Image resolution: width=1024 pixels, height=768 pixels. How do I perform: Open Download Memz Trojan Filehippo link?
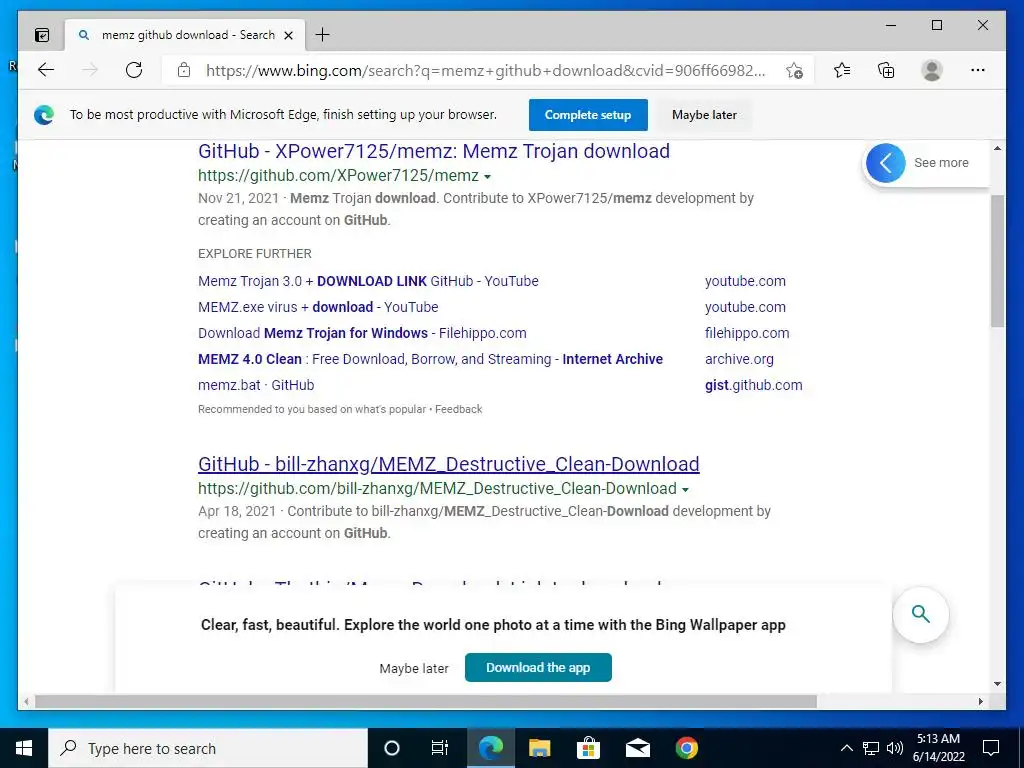pyautogui.click(x=362, y=333)
